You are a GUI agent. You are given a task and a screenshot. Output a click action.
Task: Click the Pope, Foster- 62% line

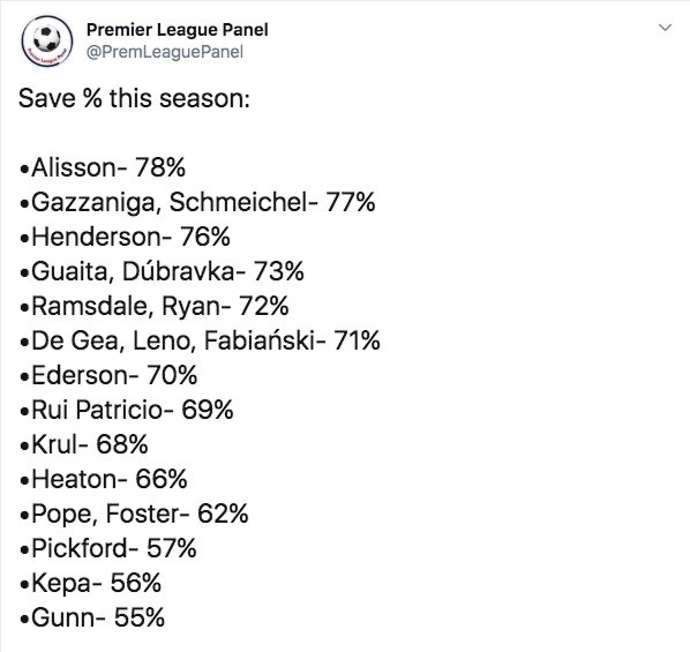134,514
